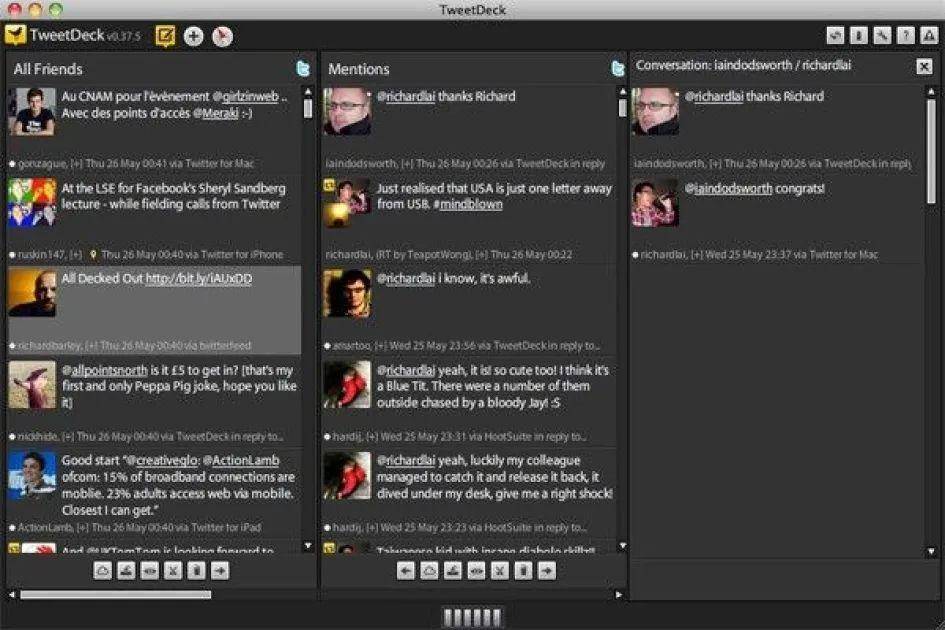Click scissors filter icon under Mentions
The width and height of the screenshot is (945, 630).
click(500, 570)
